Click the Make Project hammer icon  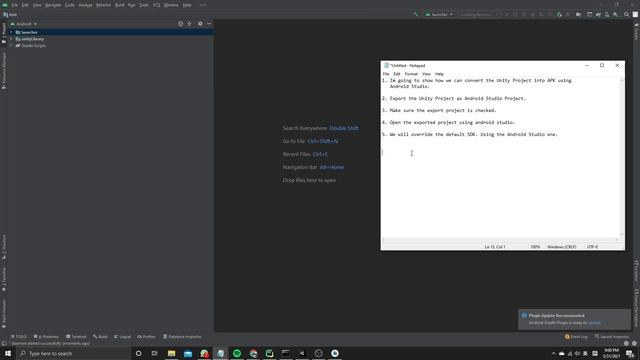(416, 14)
